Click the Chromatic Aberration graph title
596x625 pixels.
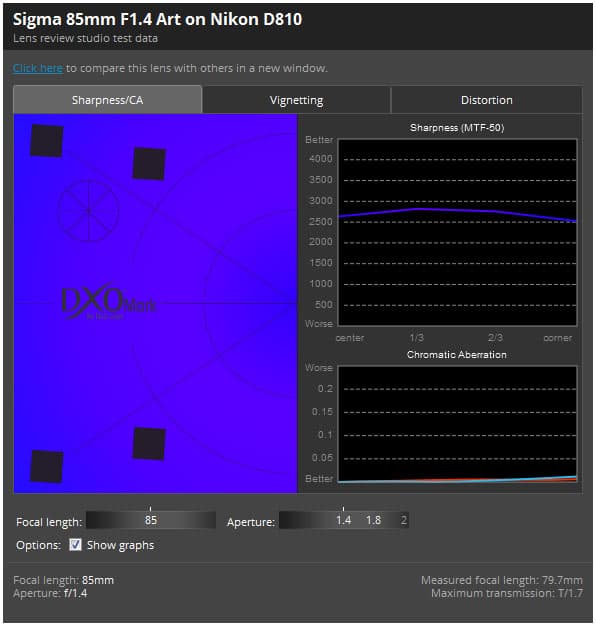tap(457, 355)
